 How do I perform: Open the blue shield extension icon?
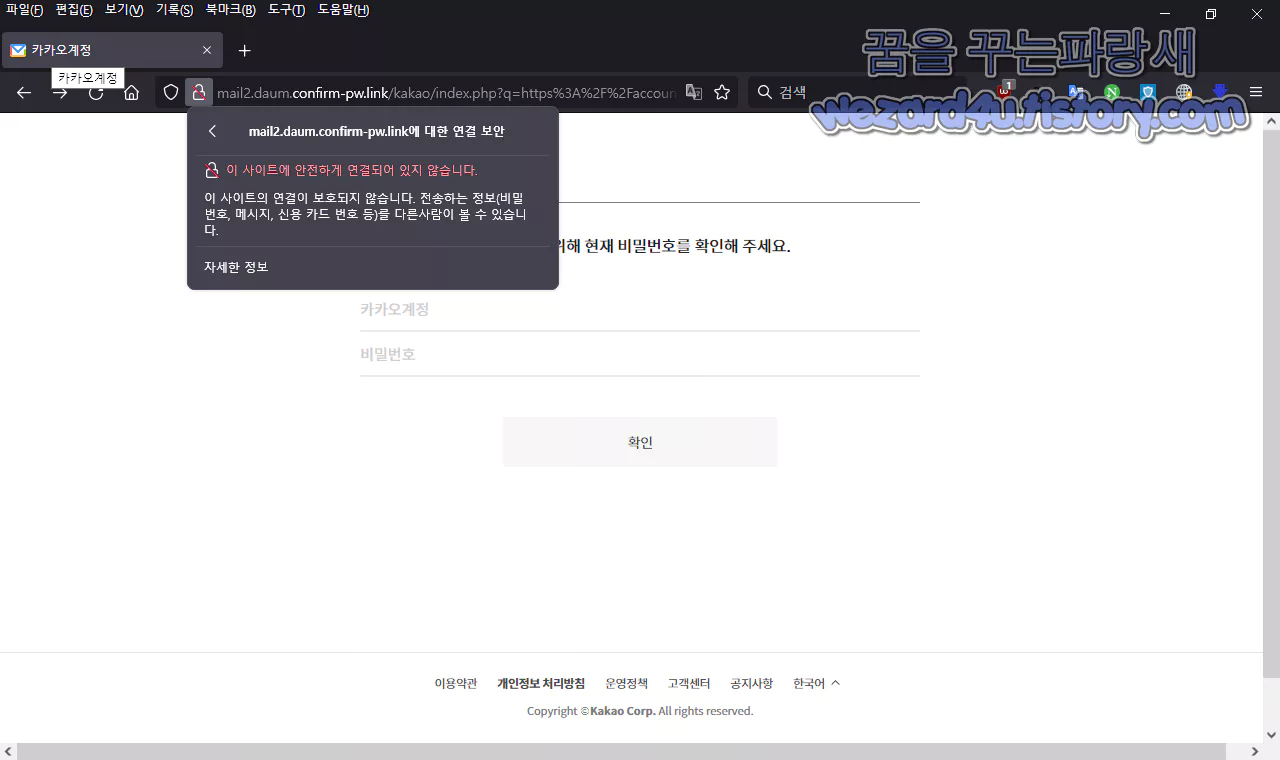[1148, 92]
